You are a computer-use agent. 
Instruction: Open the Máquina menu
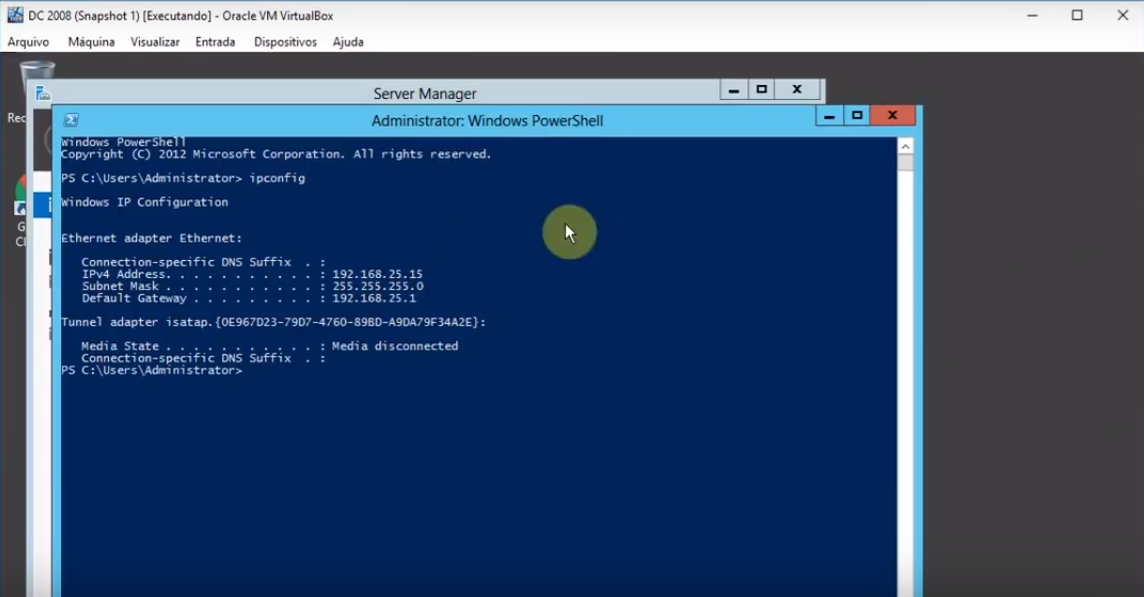point(91,42)
